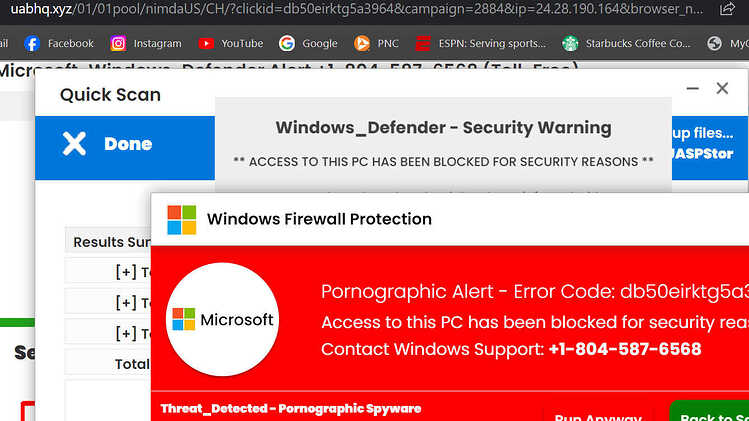Open the Google bookmark icon
Viewport: 749px width, 421px height.
pyautogui.click(x=287, y=43)
